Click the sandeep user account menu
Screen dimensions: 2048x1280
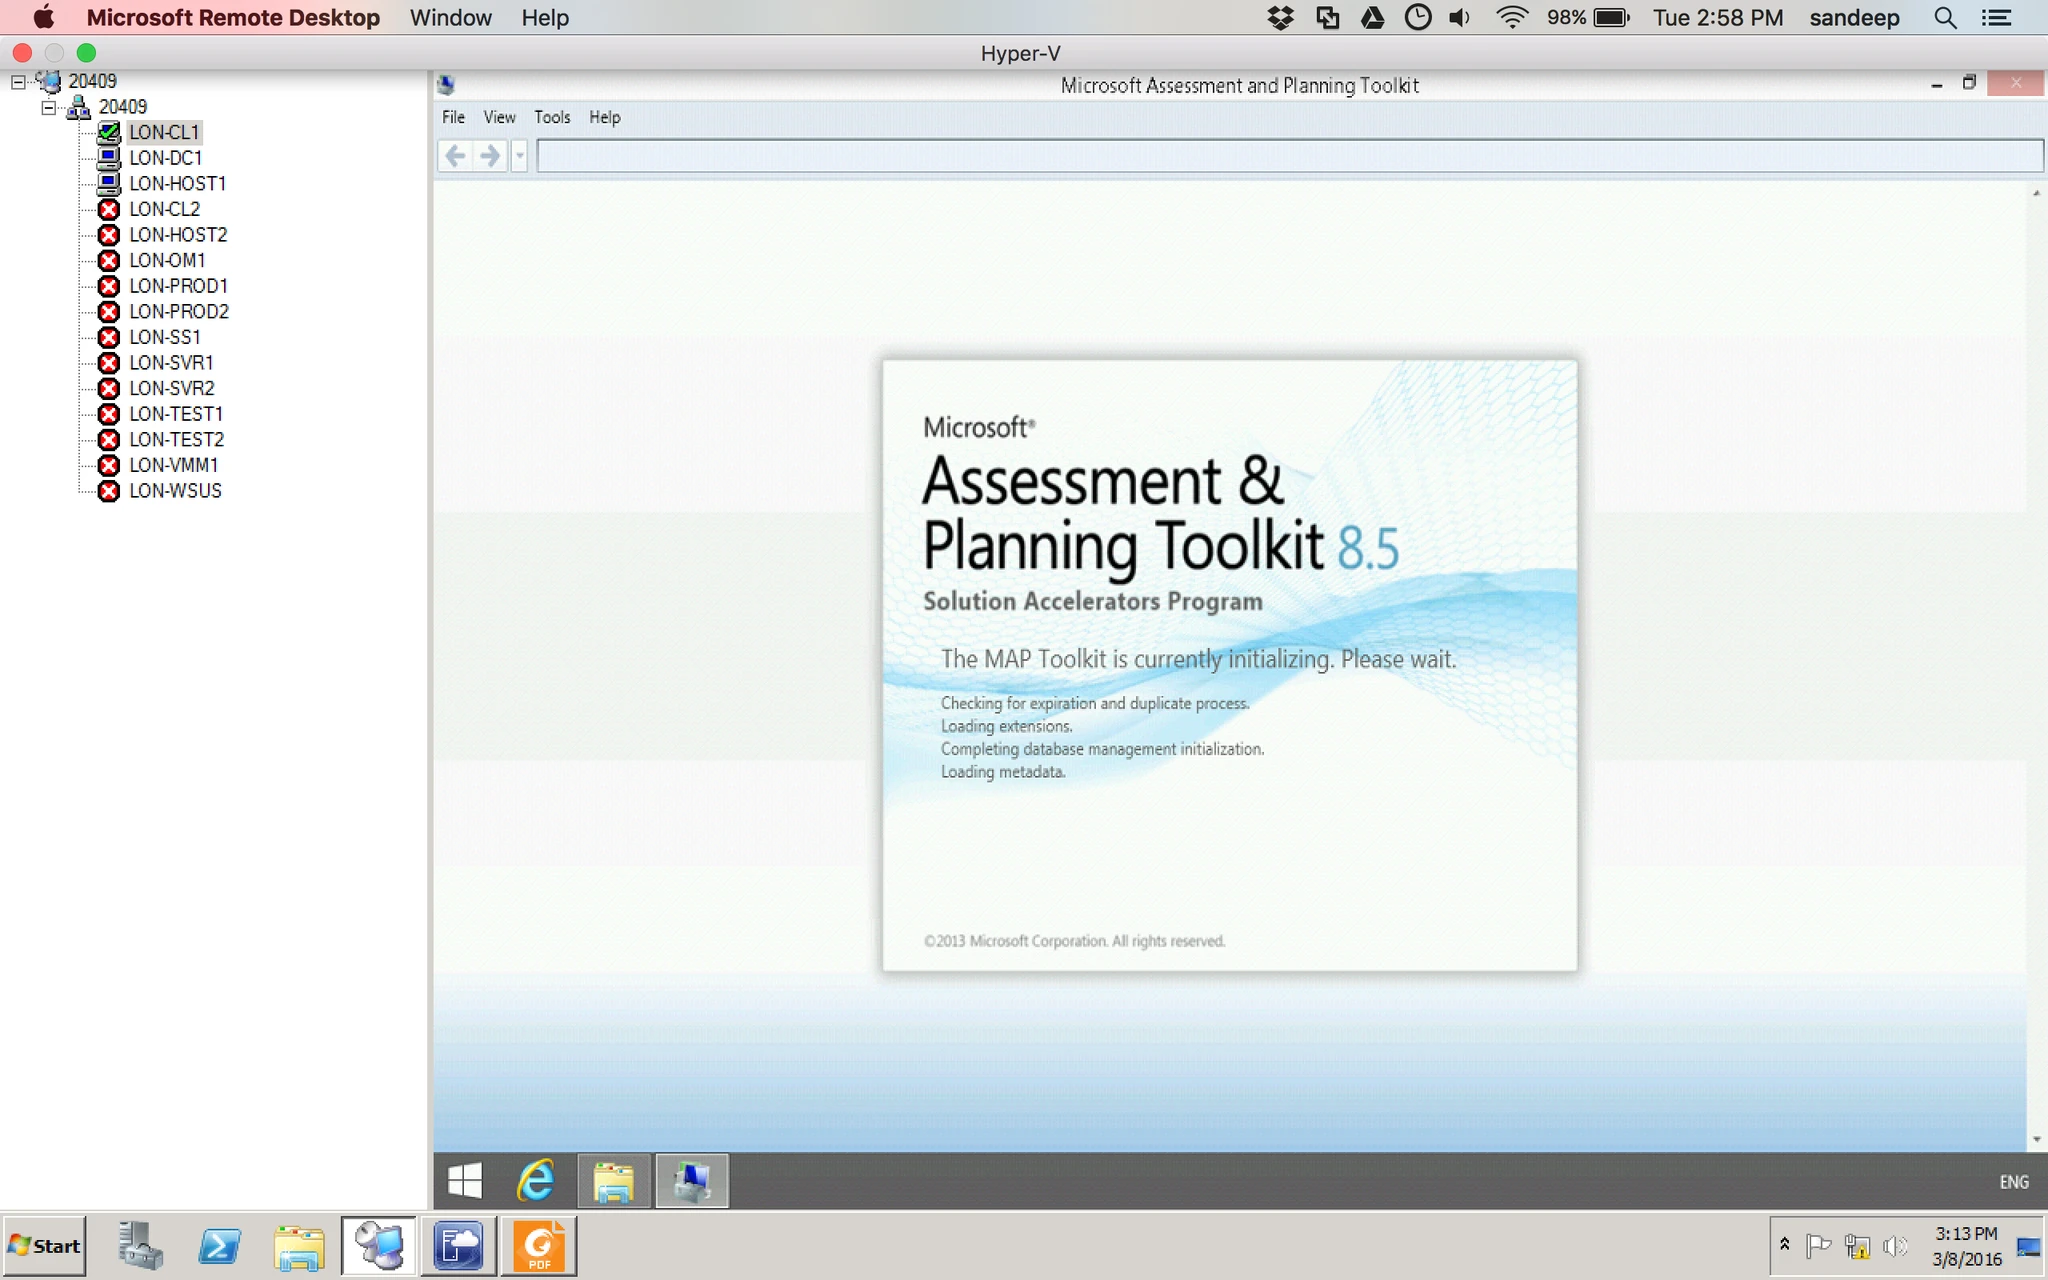pyautogui.click(x=1855, y=18)
